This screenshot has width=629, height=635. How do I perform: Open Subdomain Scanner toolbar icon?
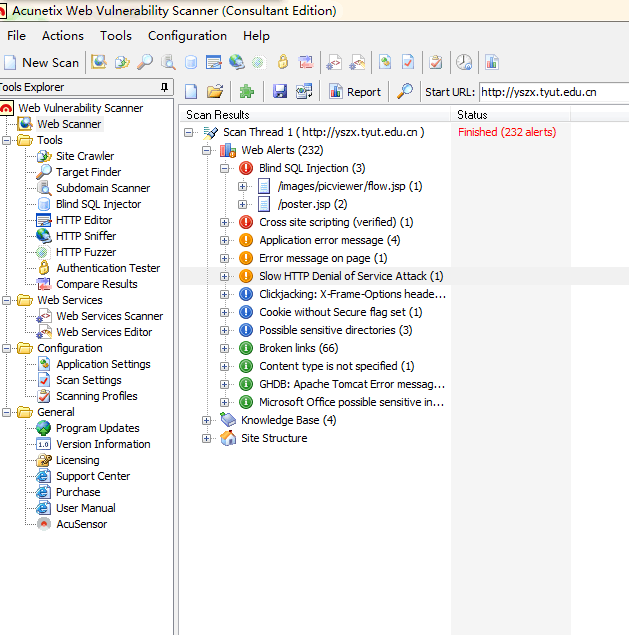168,62
